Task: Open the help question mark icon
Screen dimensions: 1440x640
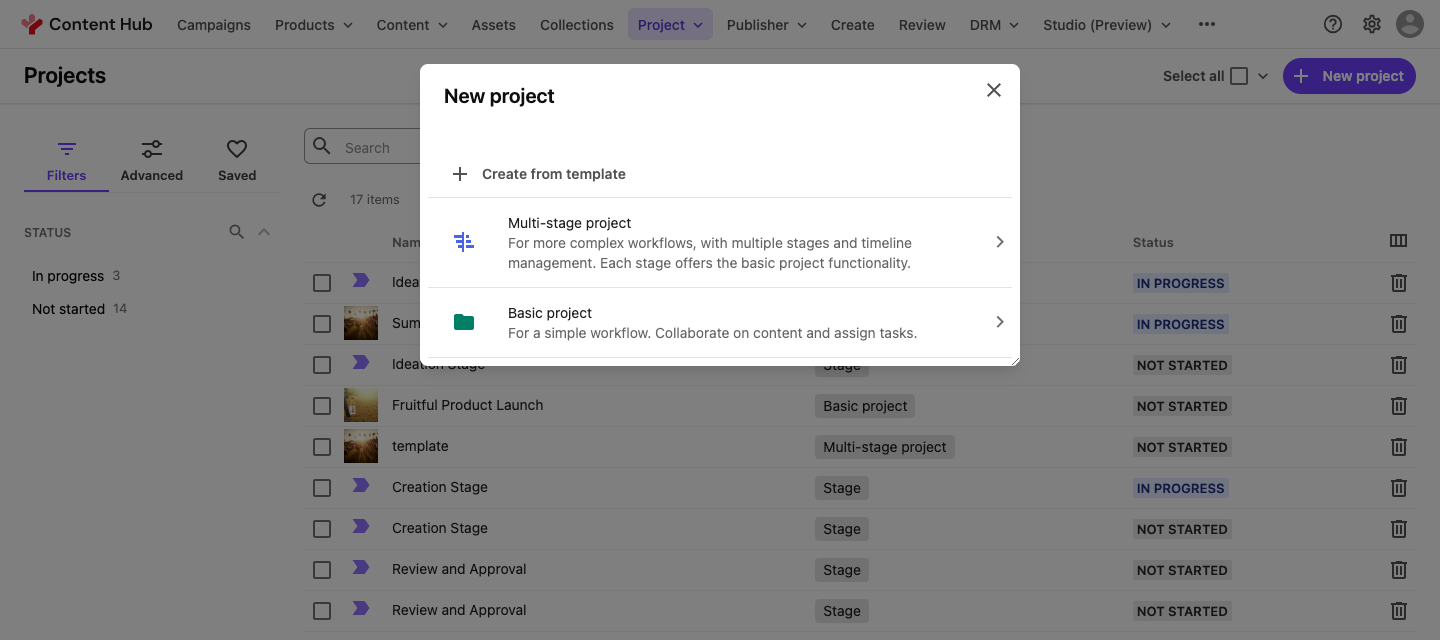Action: coord(1332,23)
